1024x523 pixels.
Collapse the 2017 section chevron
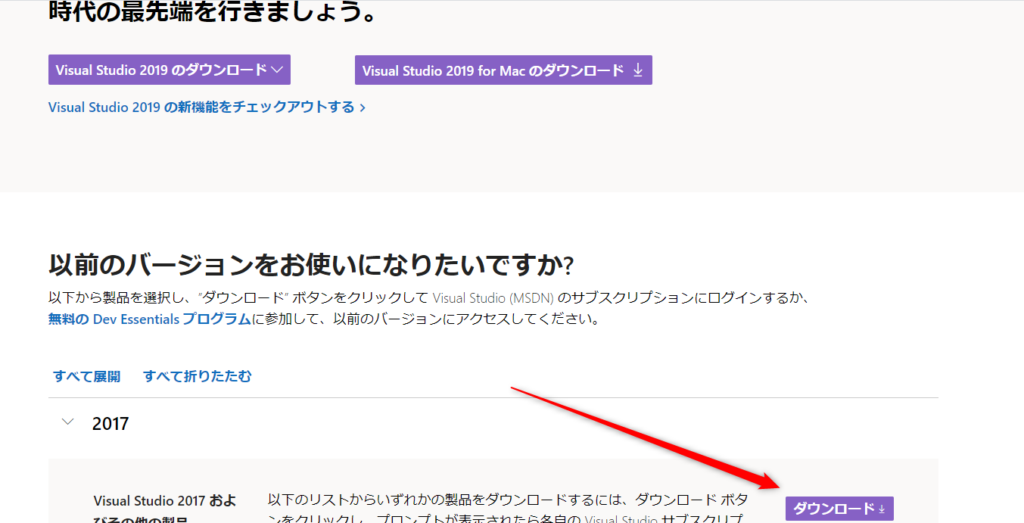coord(67,422)
